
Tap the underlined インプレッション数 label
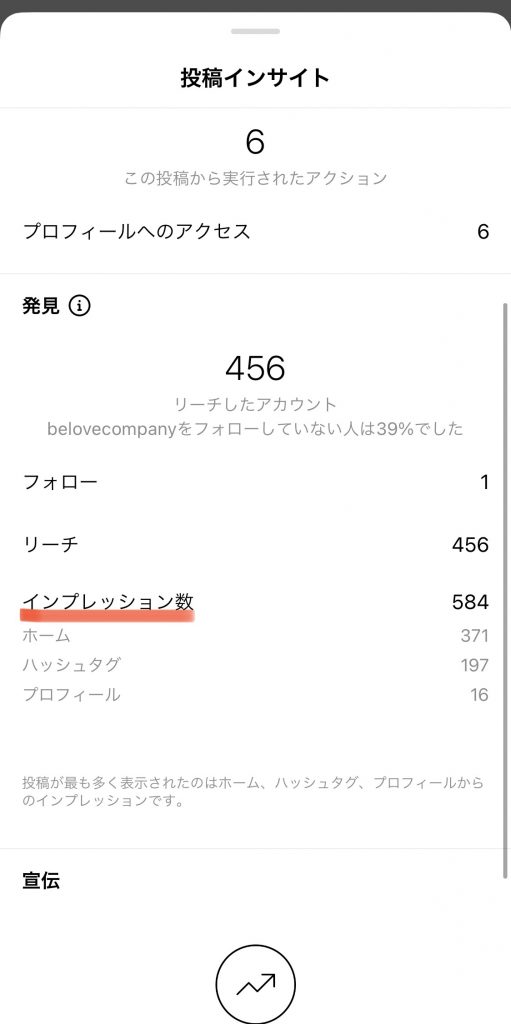coord(108,601)
